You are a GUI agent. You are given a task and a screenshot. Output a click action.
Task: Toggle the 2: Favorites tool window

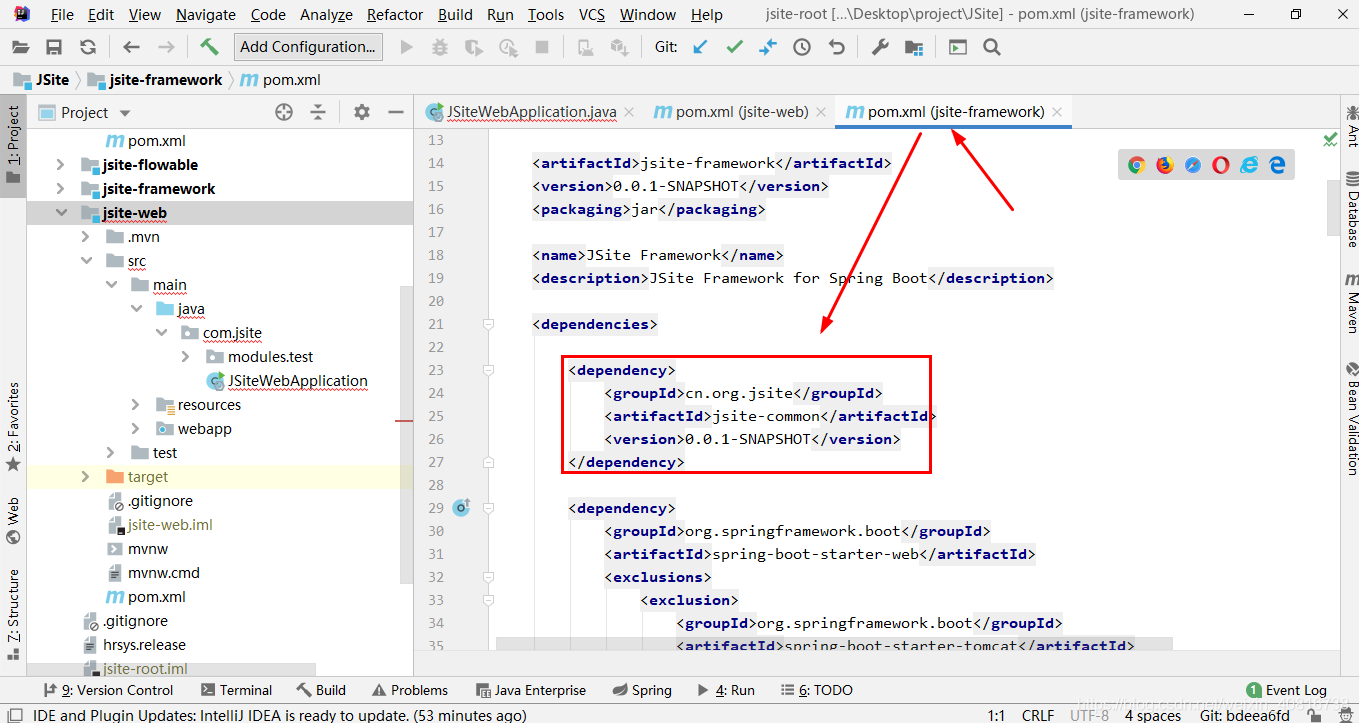pyautogui.click(x=13, y=427)
